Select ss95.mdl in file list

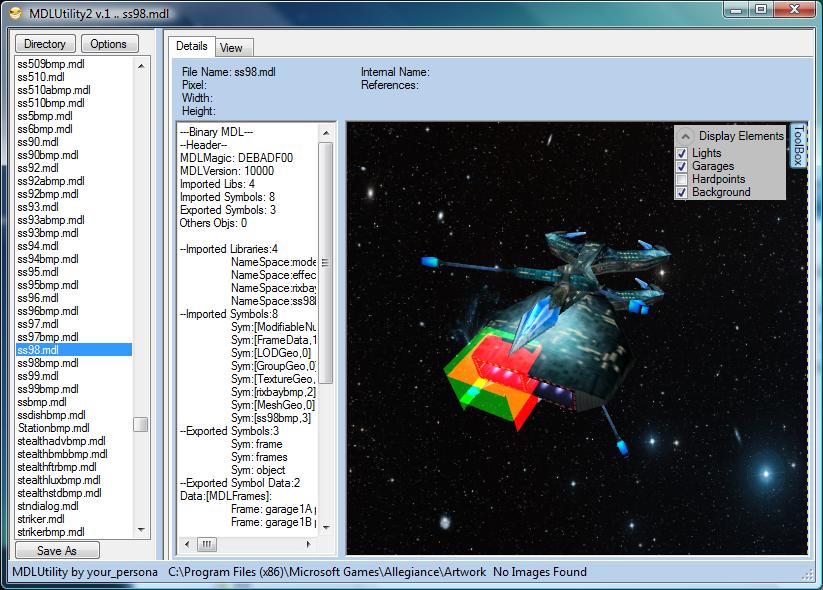(x=38, y=272)
